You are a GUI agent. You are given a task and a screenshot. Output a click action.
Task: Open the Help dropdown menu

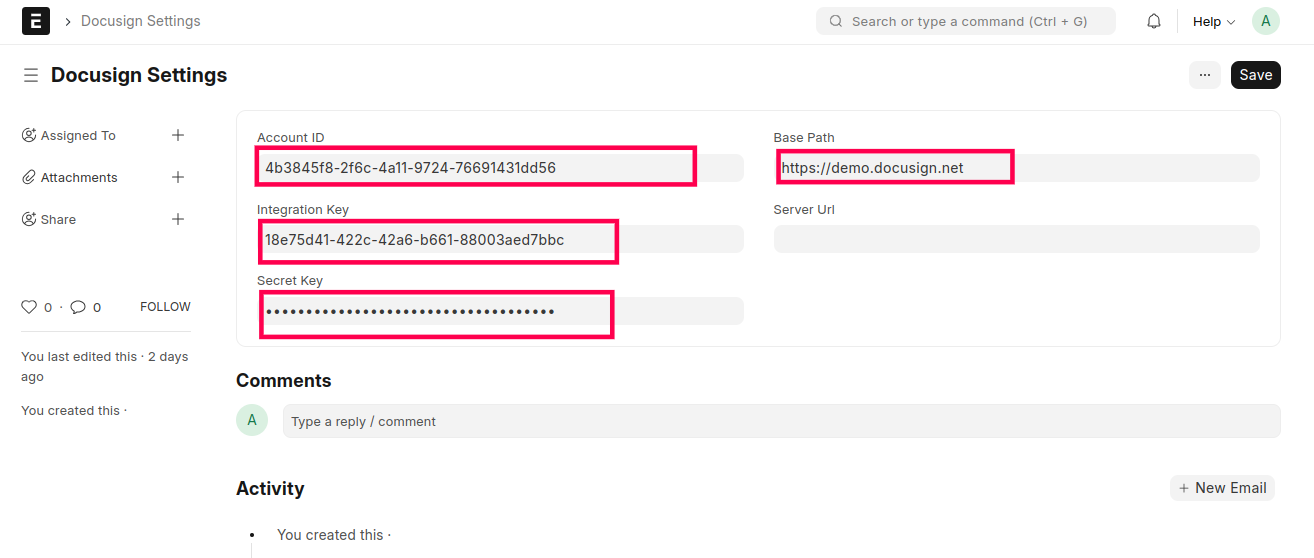click(x=1213, y=21)
